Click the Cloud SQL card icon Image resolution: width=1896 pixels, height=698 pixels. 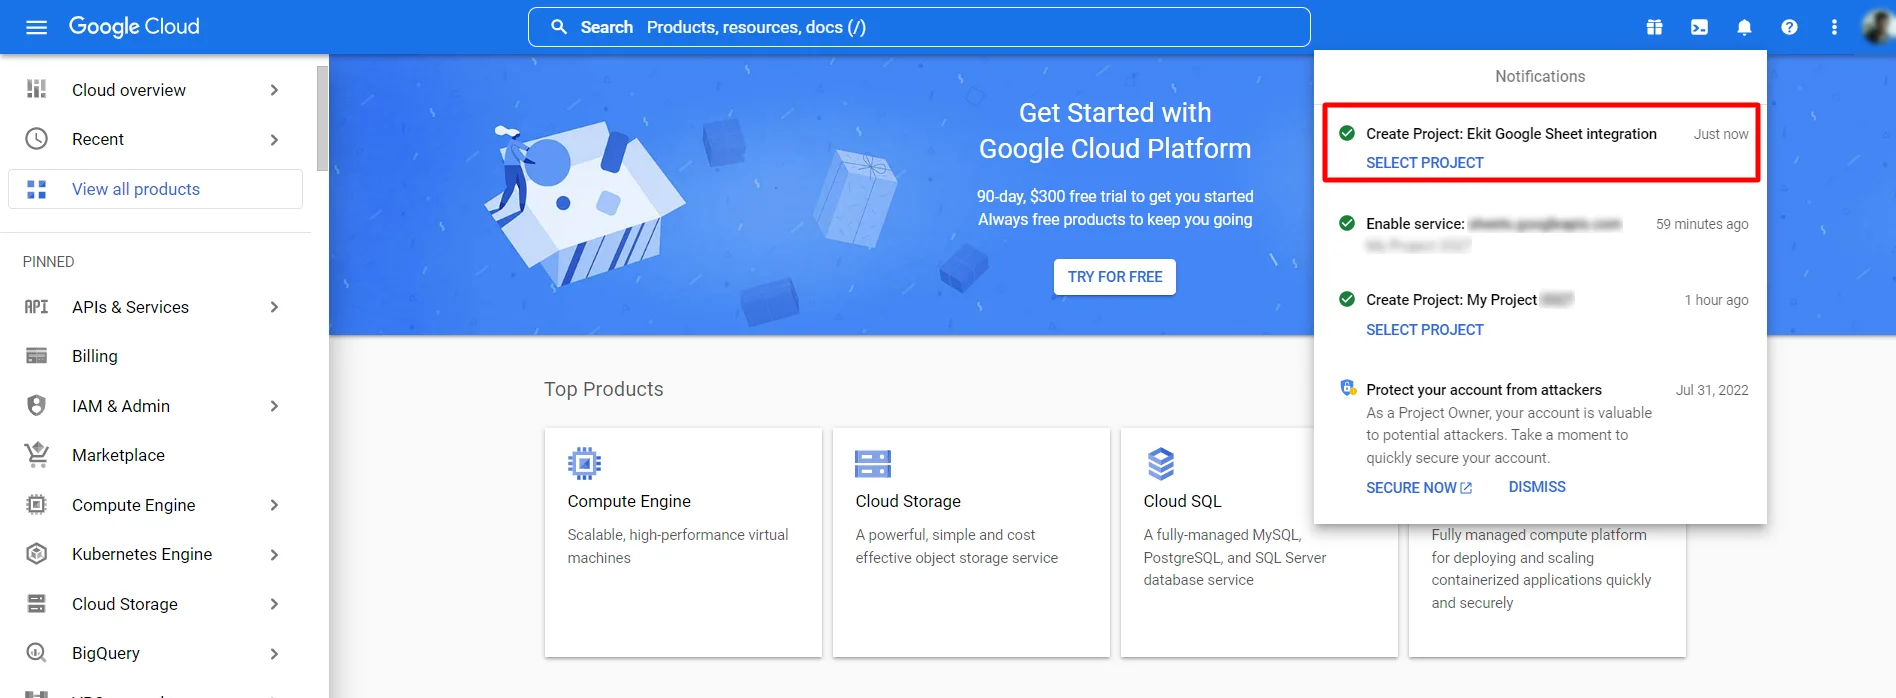coord(1161,464)
